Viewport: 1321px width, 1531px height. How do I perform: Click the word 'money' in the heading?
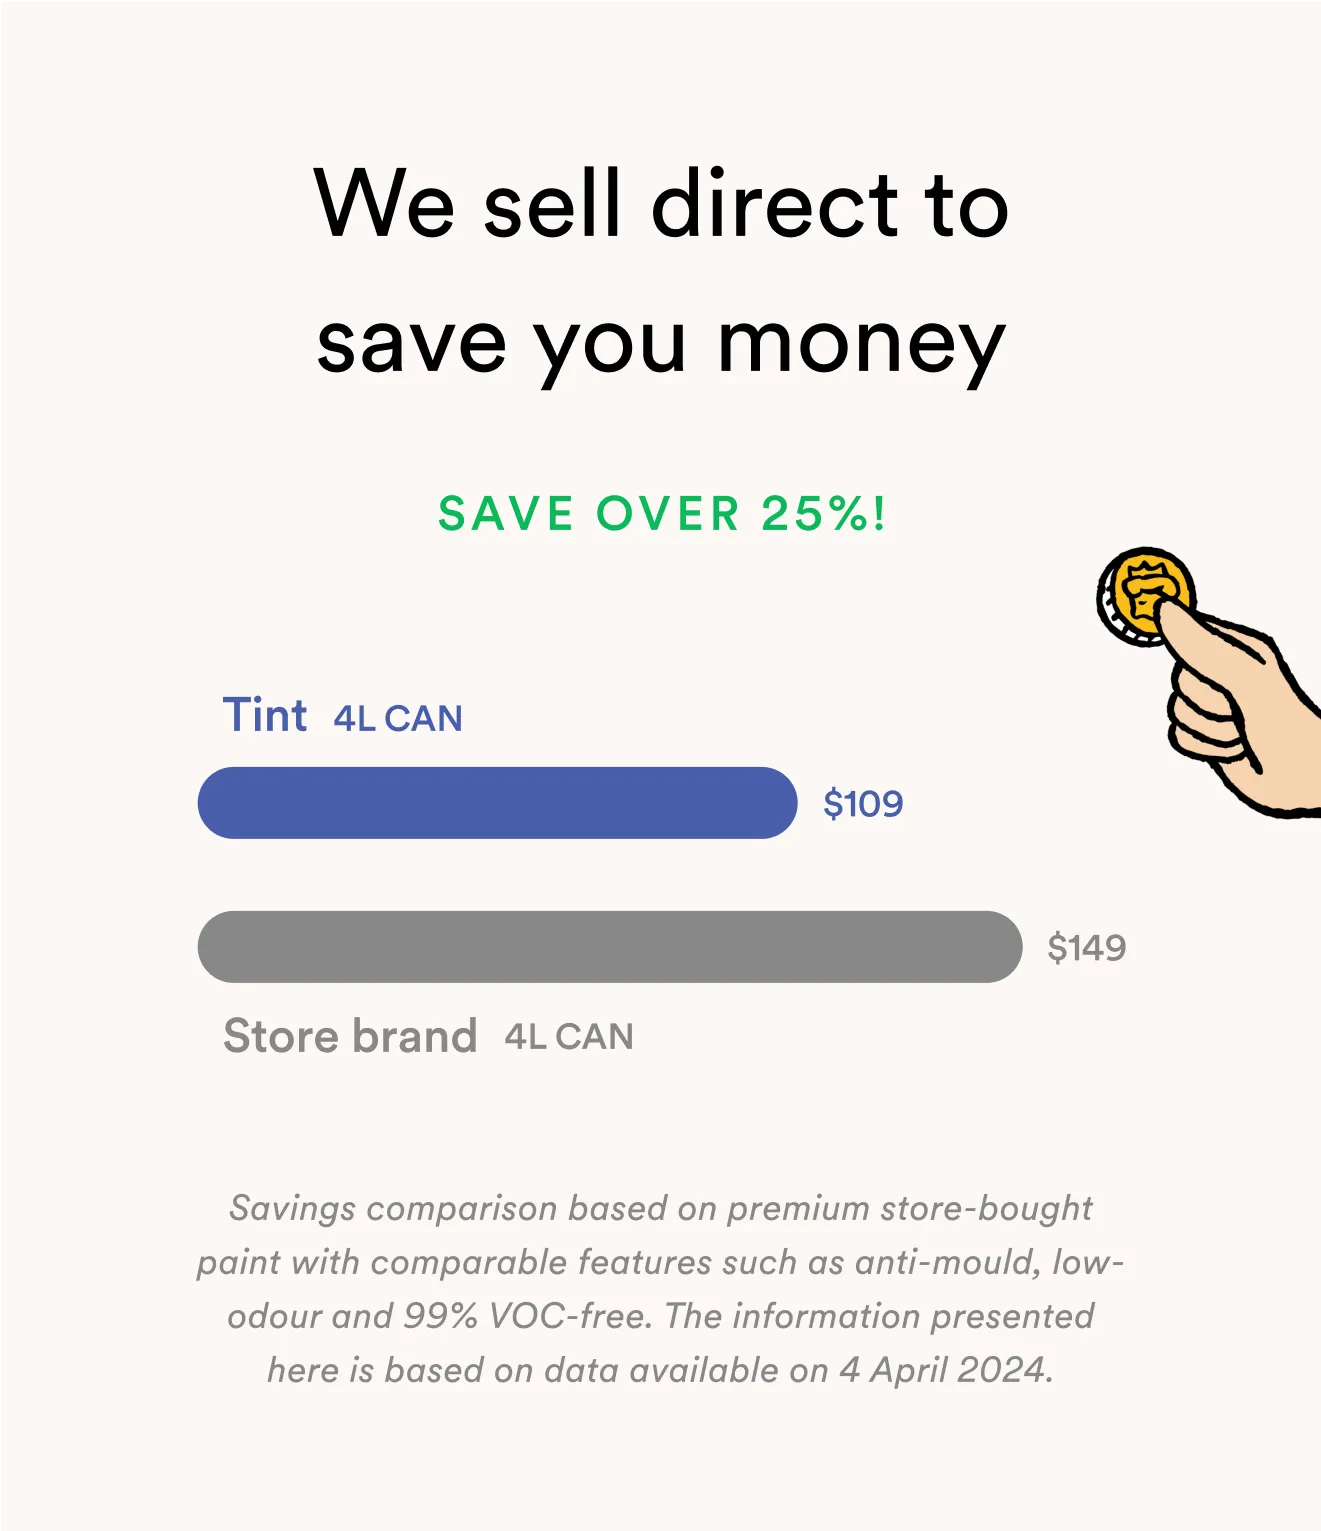coord(862,345)
